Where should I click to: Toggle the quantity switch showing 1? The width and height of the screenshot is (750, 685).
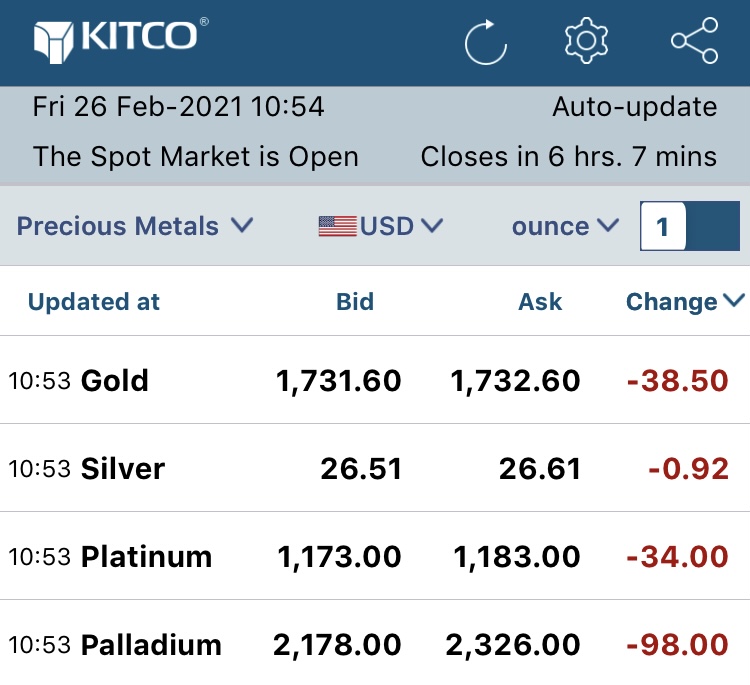pos(690,226)
